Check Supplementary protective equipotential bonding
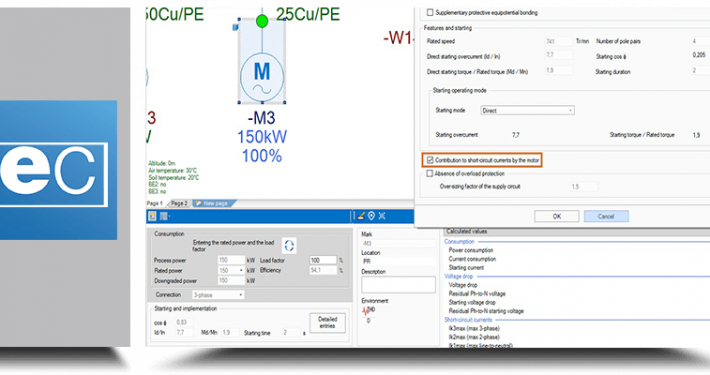Screen dimensions: 710x375 pyautogui.click(x=430, y=13)
